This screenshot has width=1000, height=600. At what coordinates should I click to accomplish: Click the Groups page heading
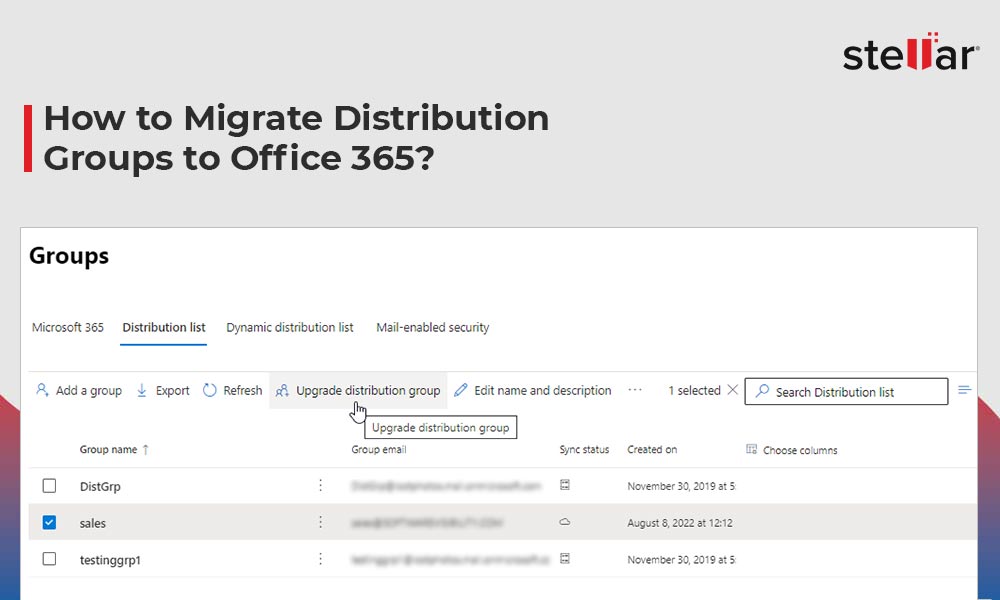point(69,256)
